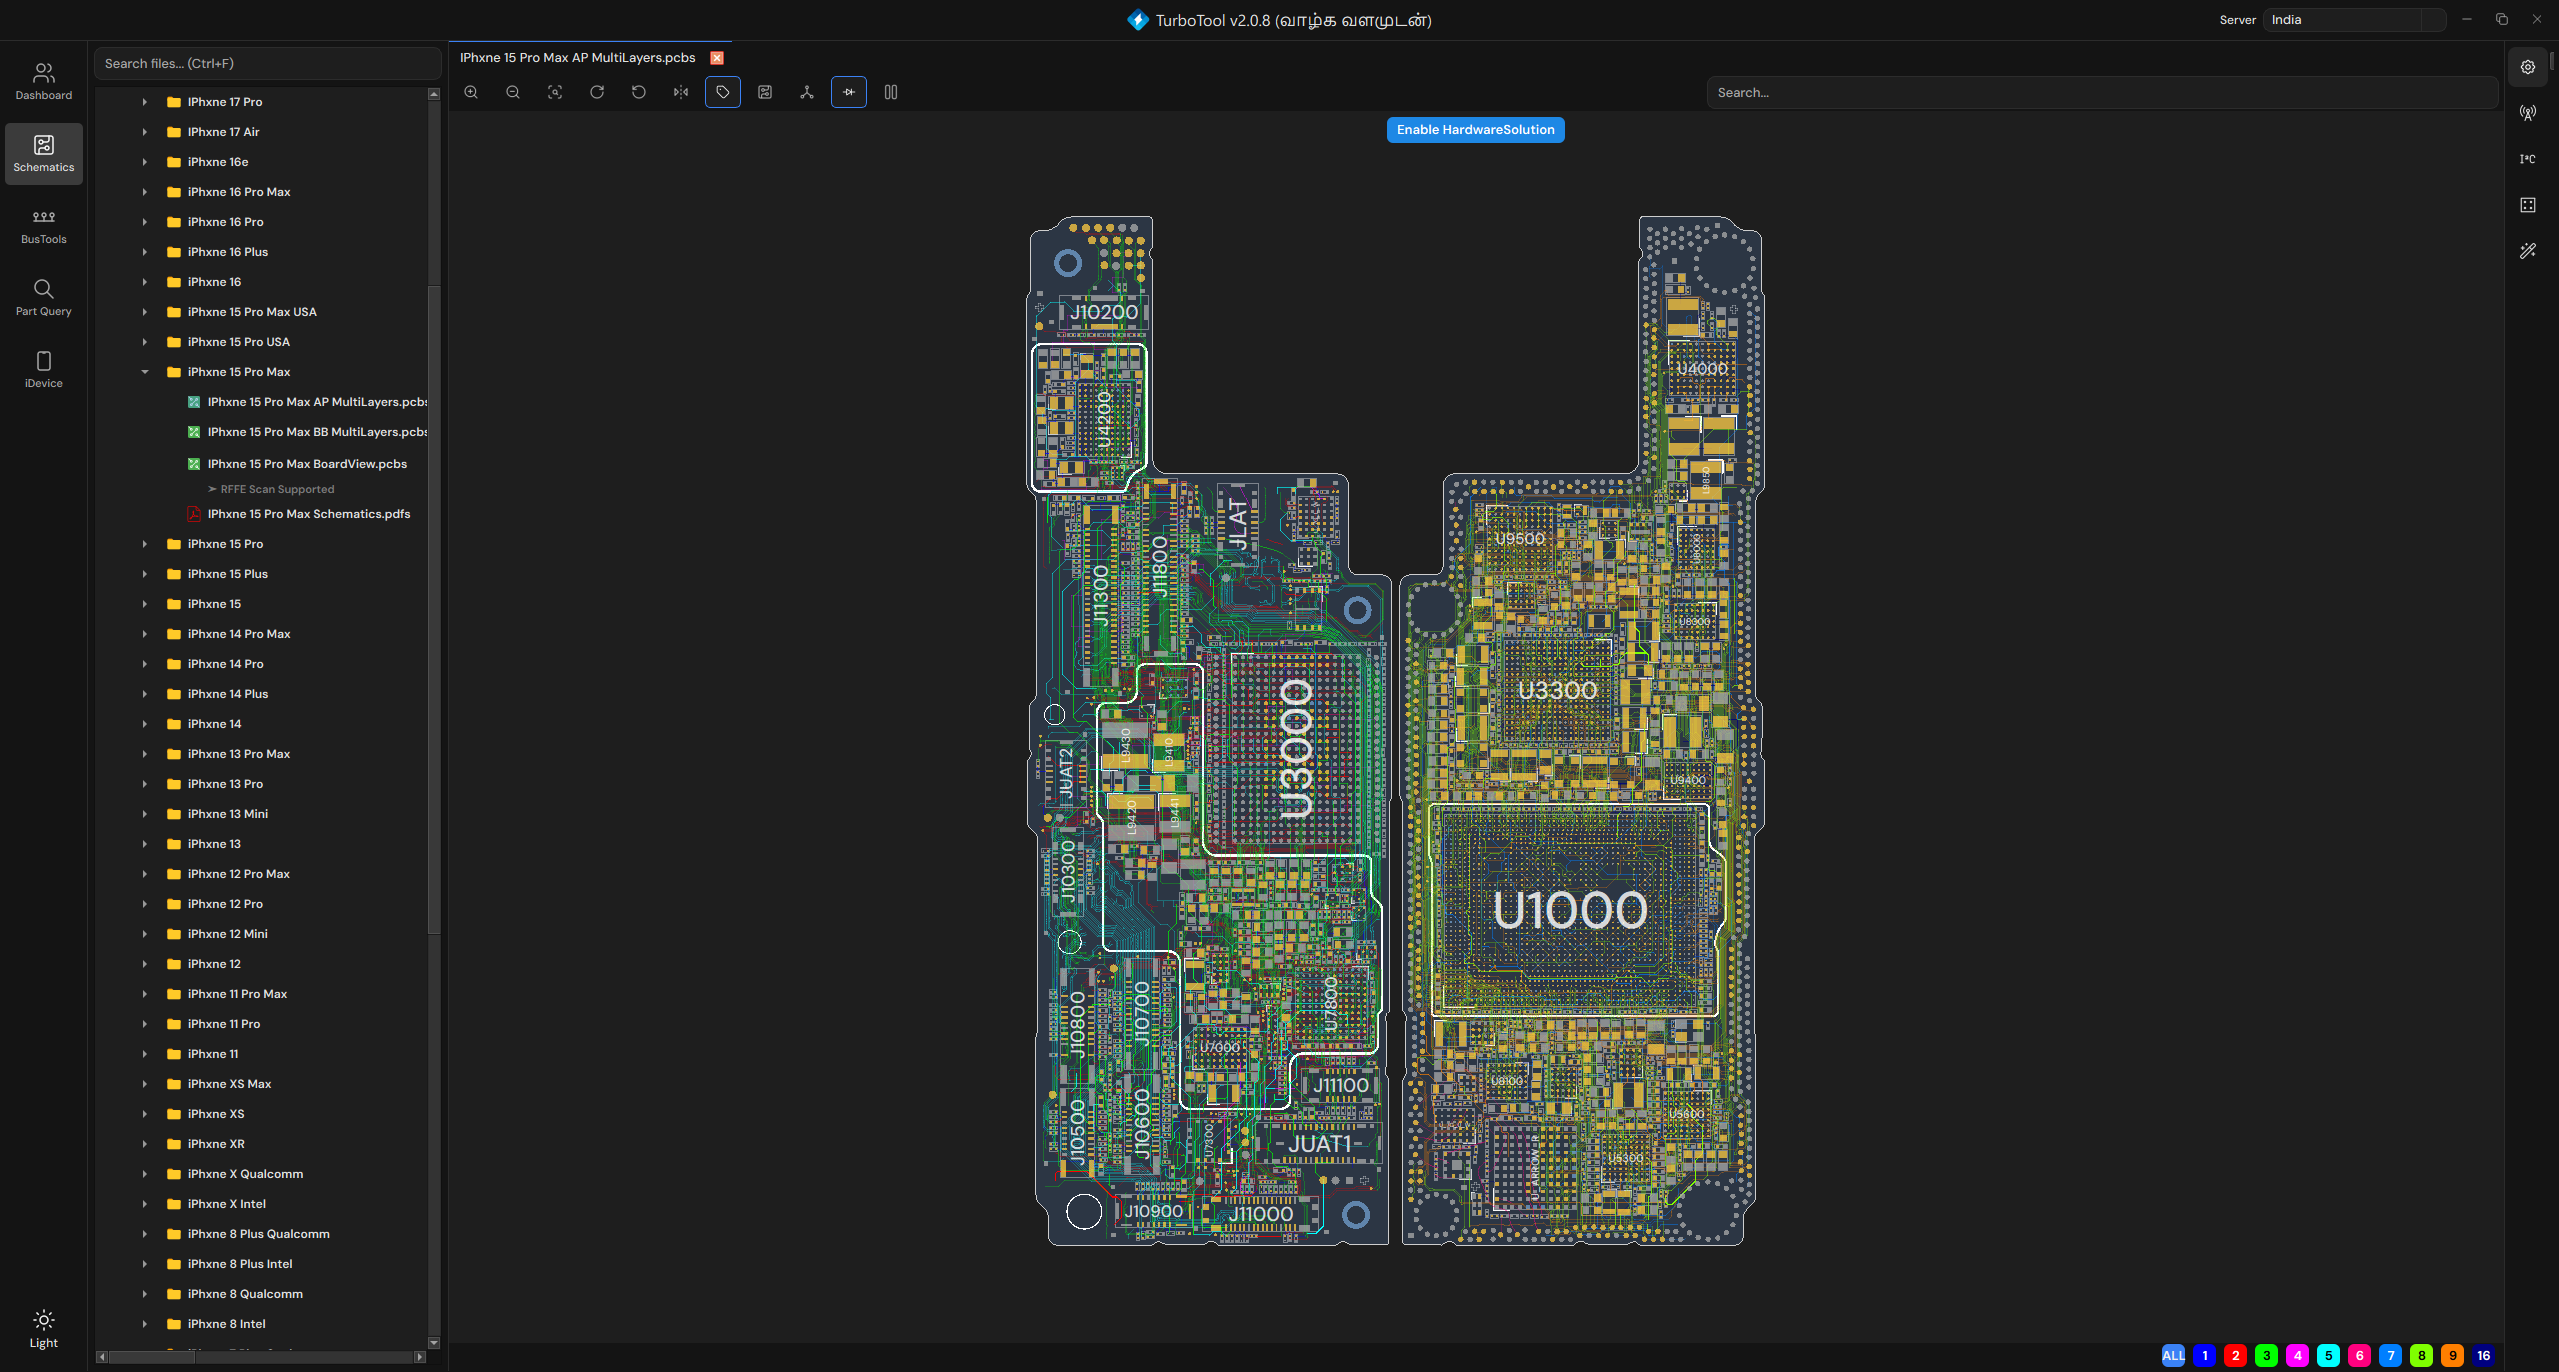Screen dimensions: 2559x1372
Task: Click the zoom out magnifier icon
Action: [513, 92]
